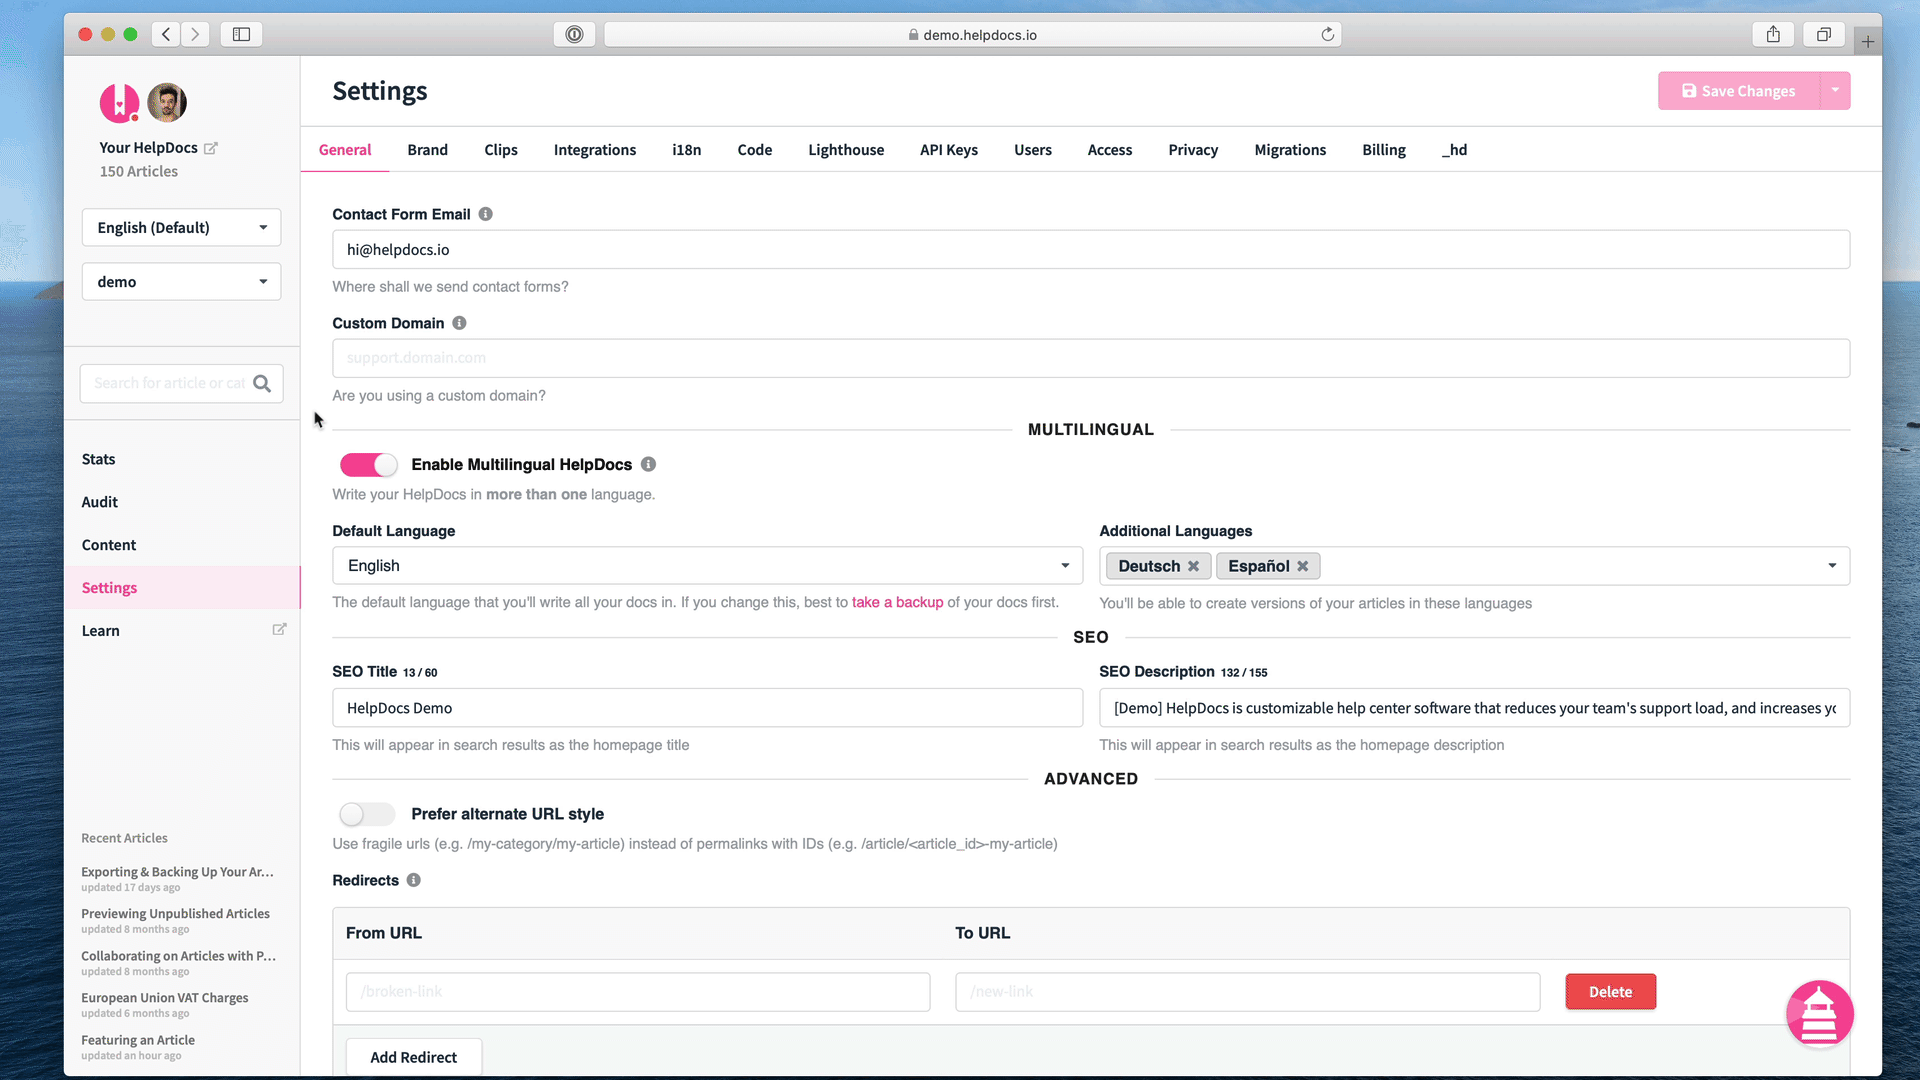The image size is (1920, 1080).
Task: Open external link icon next to Your HelpDocs
Action: pyautogui.click(x=211, y=148)
